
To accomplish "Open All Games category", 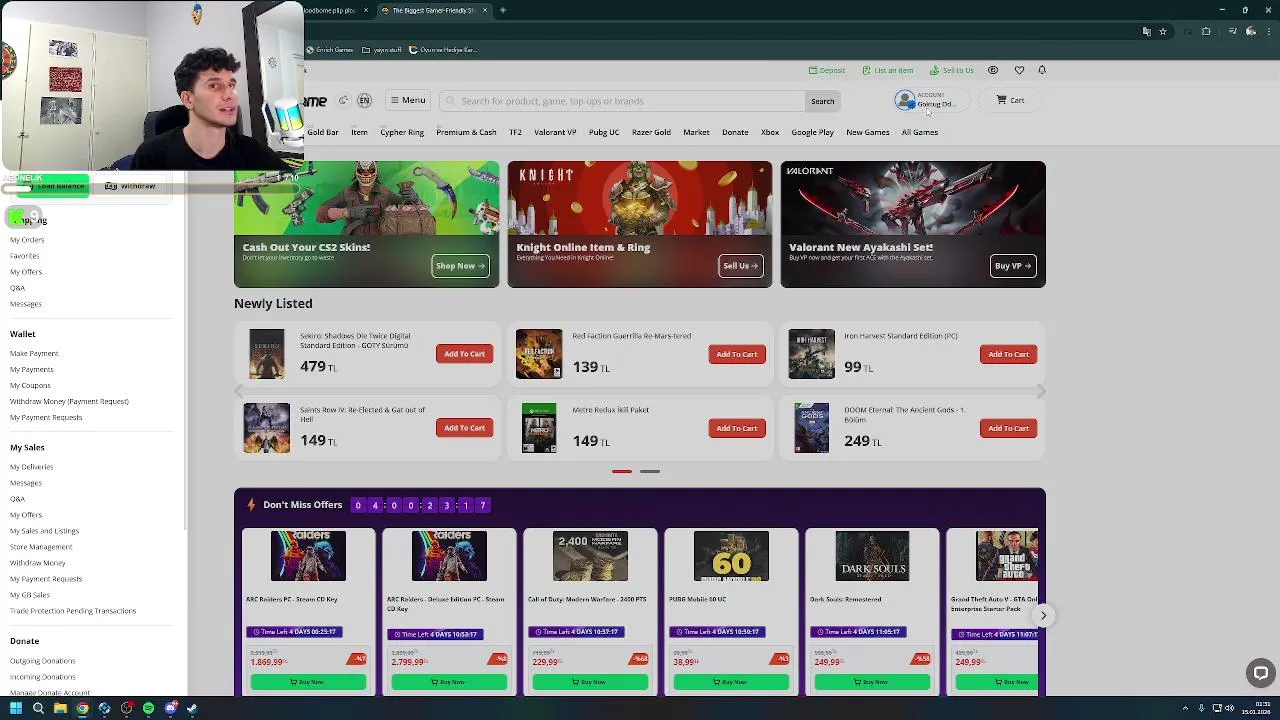I will 919,132.
